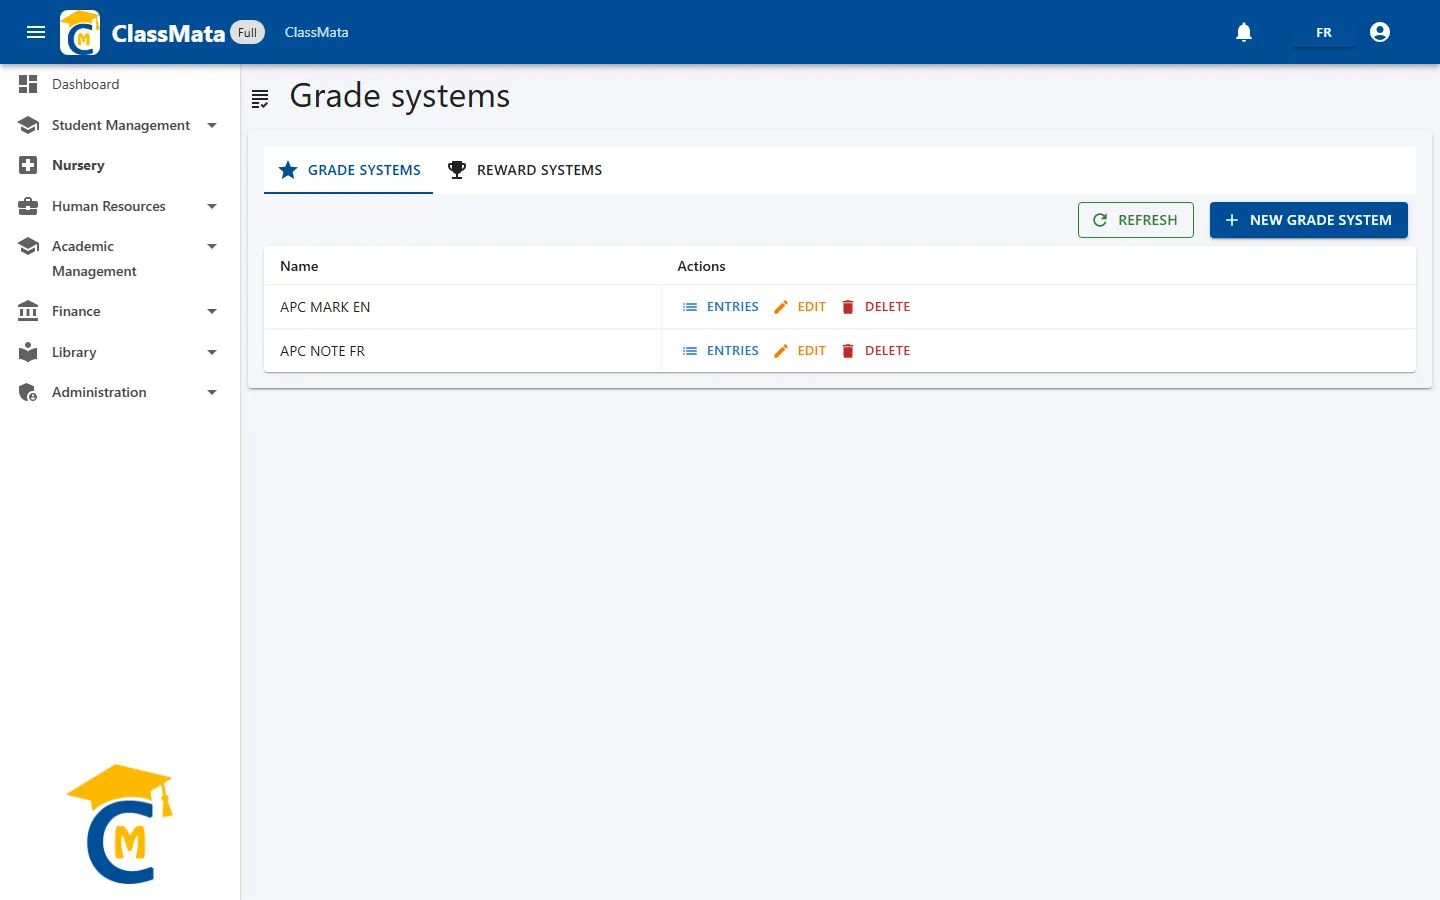Click the Dashboard grid icon
This screenshot has height=900, width=1440.
tap(28, 84)
